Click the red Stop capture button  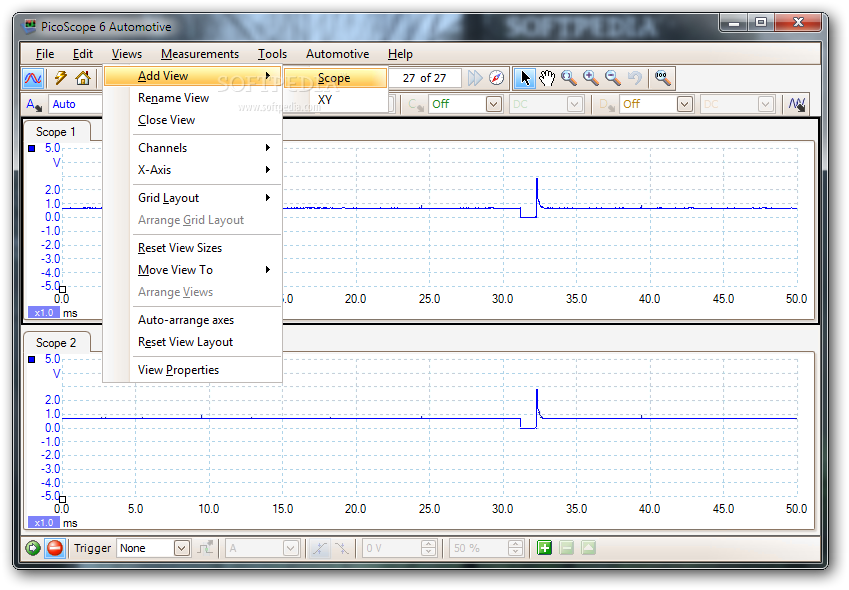point(55,548)
